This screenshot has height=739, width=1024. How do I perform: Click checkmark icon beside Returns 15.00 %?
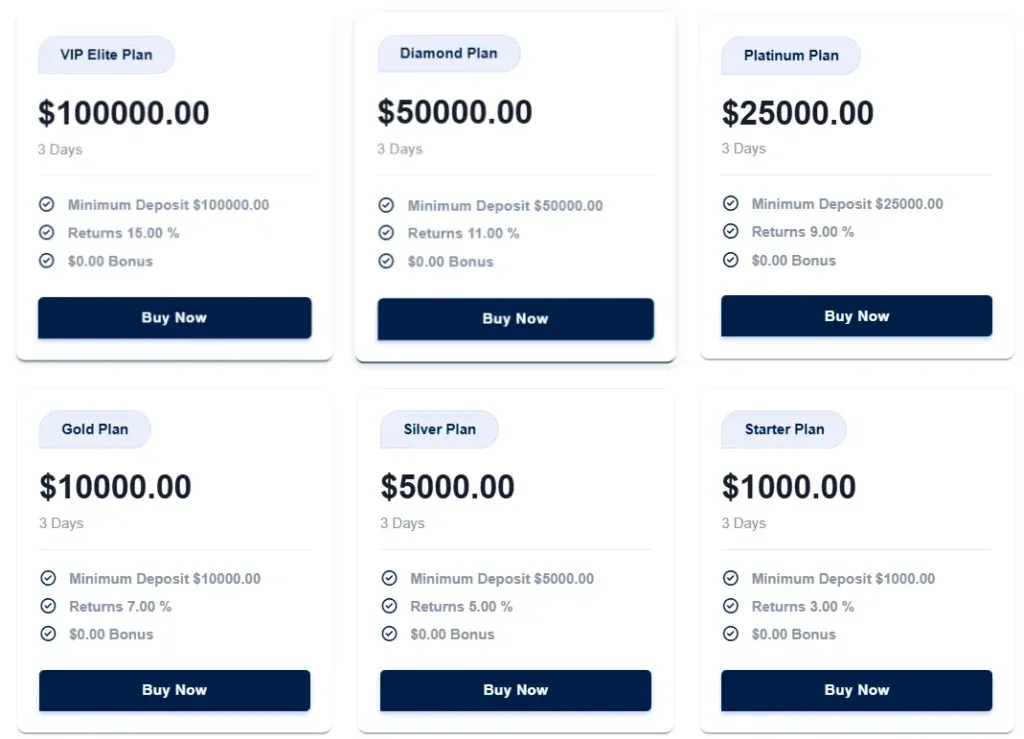(x=46, y=233)
